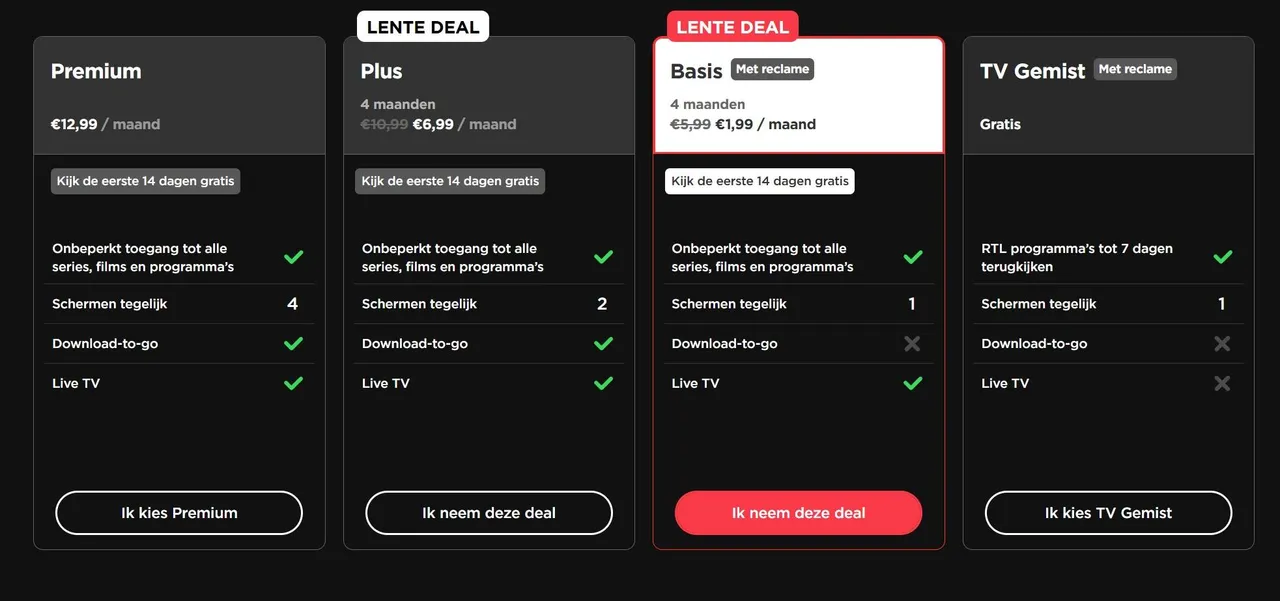Click the Met reclame tag beside Basis
Screen dimensions: 1280x601
(772, 69)
